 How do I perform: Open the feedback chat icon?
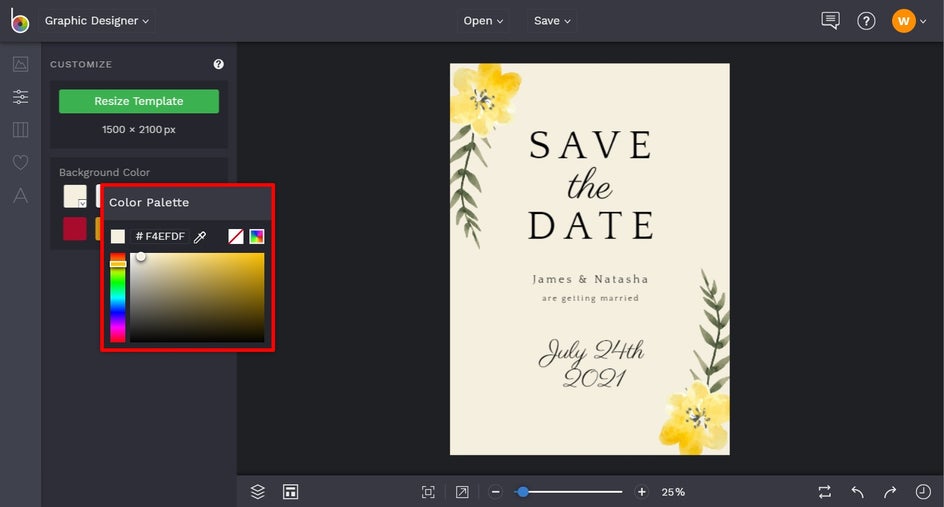[x=830, y=21]
